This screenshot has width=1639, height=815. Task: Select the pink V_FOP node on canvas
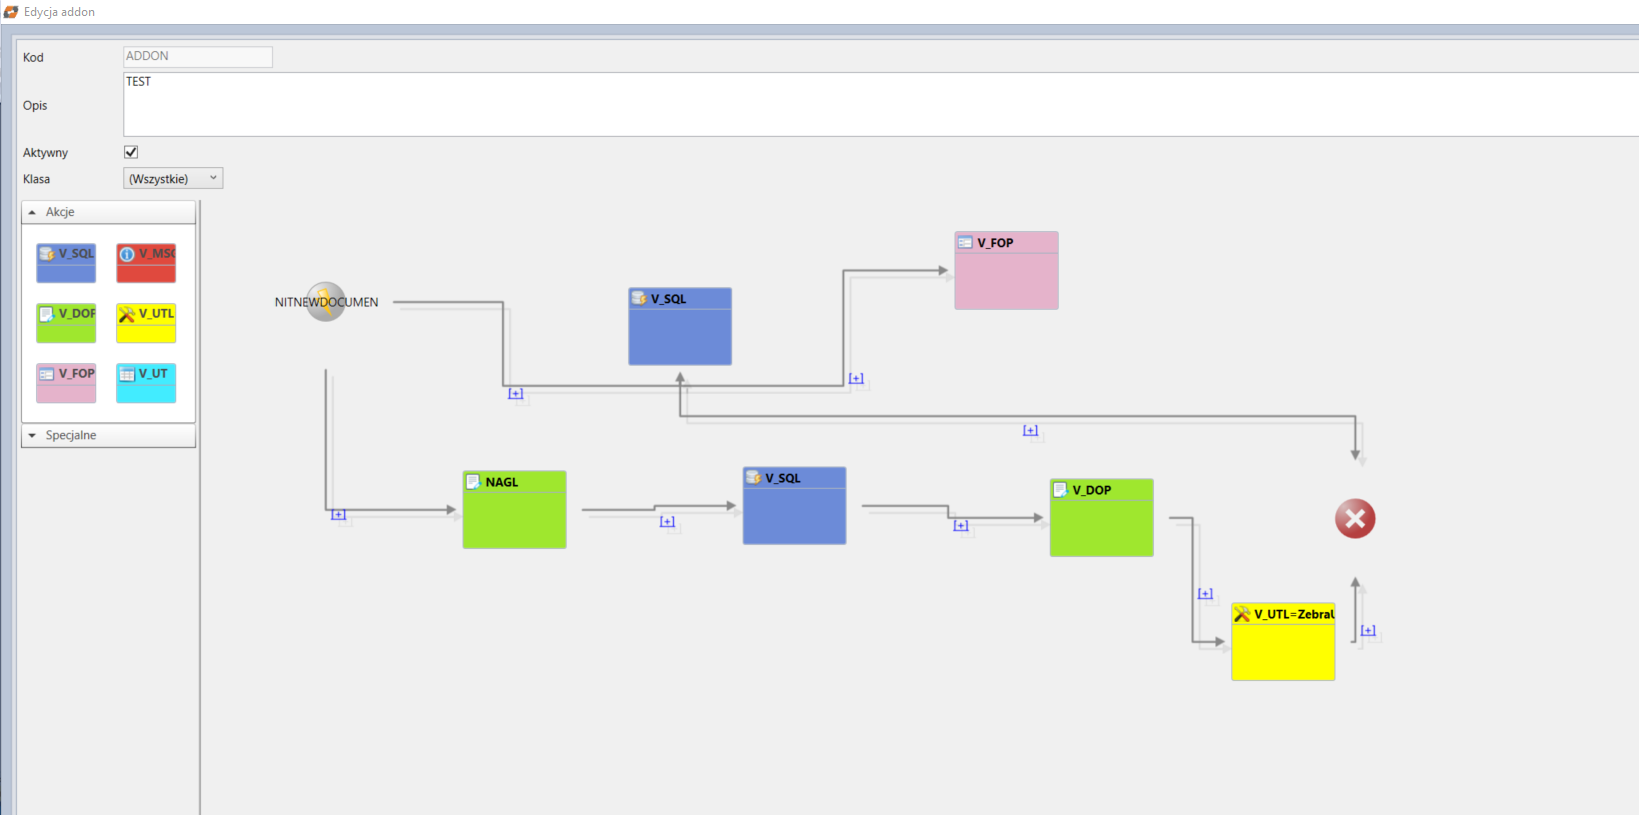(1006, 270)
